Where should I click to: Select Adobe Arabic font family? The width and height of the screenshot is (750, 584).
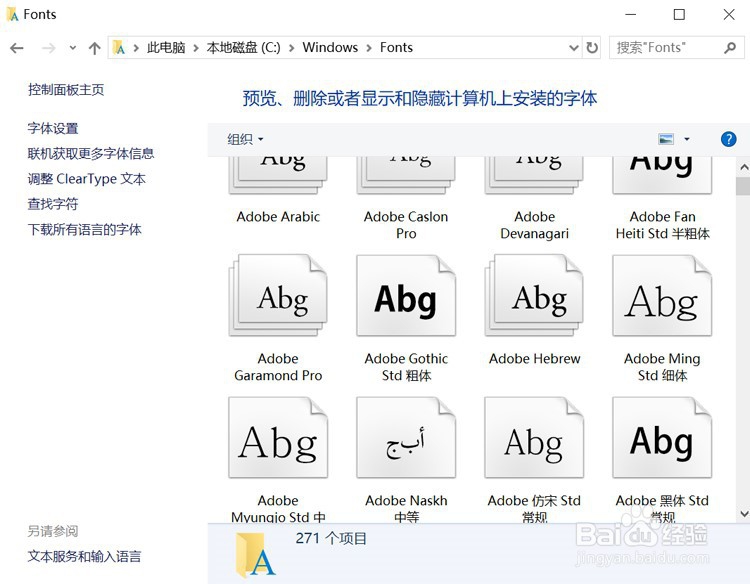click(278, 189)
